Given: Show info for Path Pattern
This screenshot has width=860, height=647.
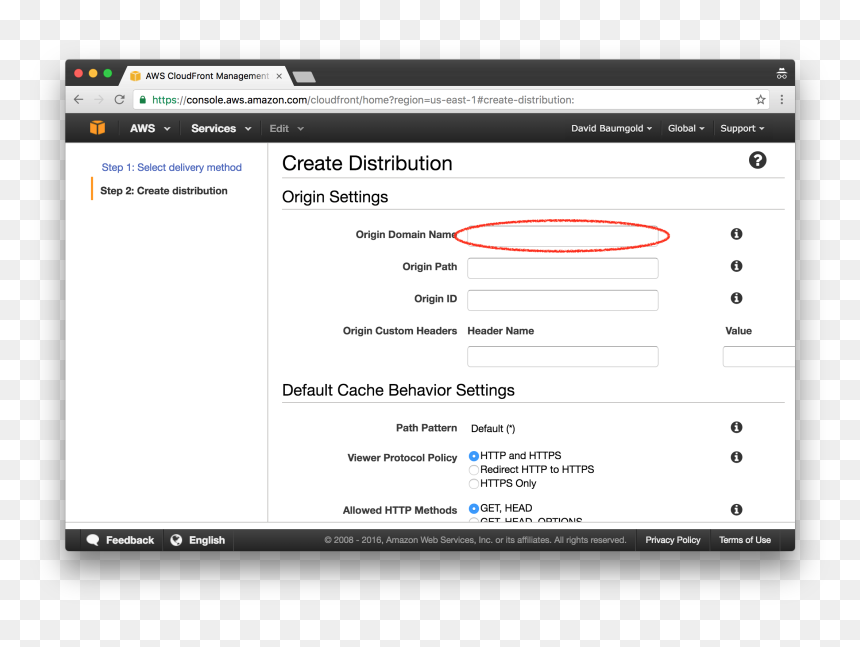Looking at the screenshot, I should pyautogui.click(x=736, y=427).
